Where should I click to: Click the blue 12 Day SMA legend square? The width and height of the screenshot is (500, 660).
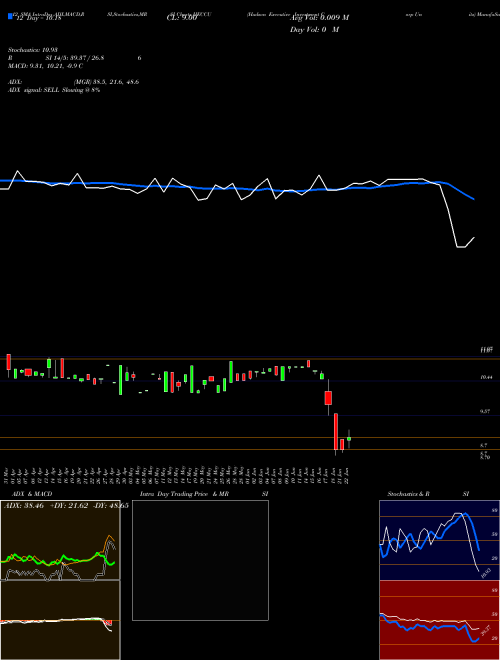point(10,17)
